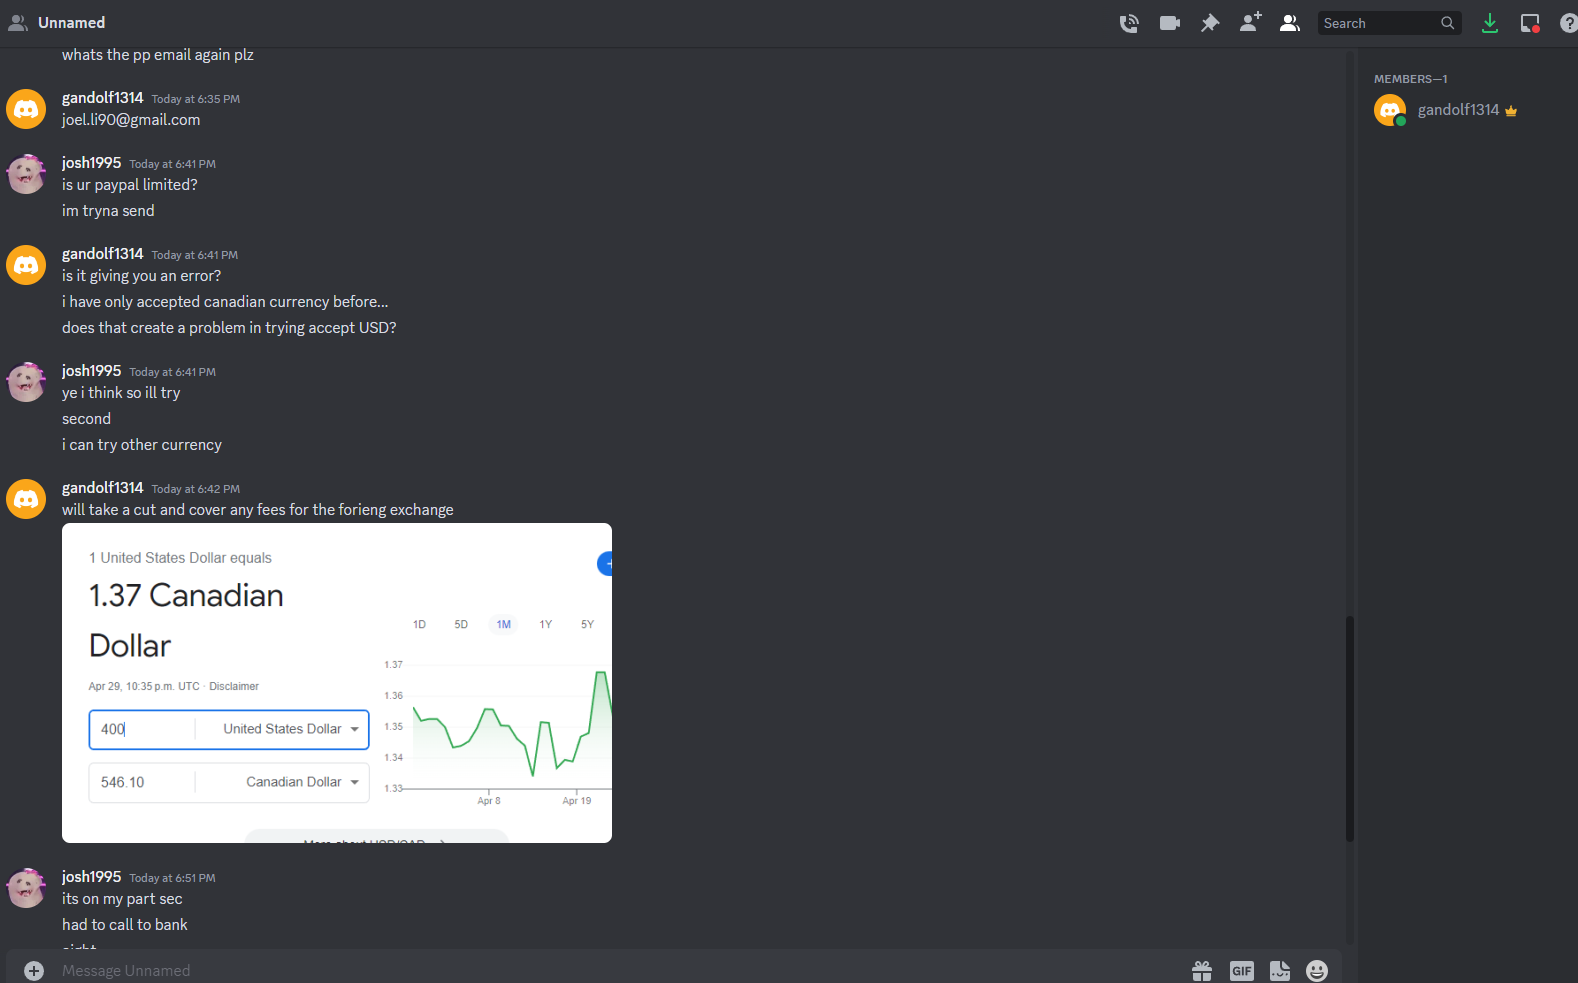Click message 'is it giving you an error?'

(x=142, y=276)
